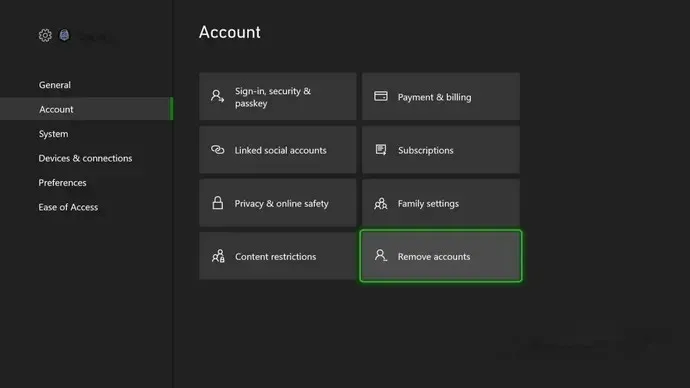Viewport: 690px width, 388px height.
Task: Open the General settings section
Action: click(x=55, y=85)
